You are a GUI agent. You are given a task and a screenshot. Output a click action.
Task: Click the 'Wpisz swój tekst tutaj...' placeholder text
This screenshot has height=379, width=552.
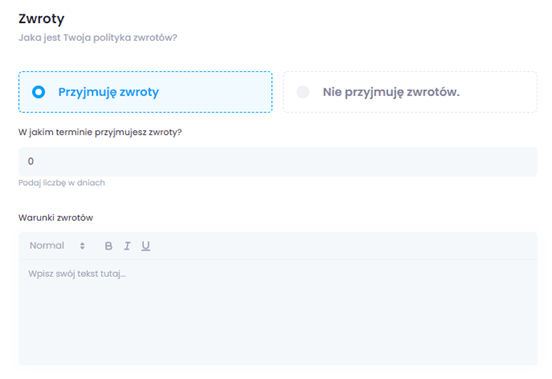coord(77,274)
